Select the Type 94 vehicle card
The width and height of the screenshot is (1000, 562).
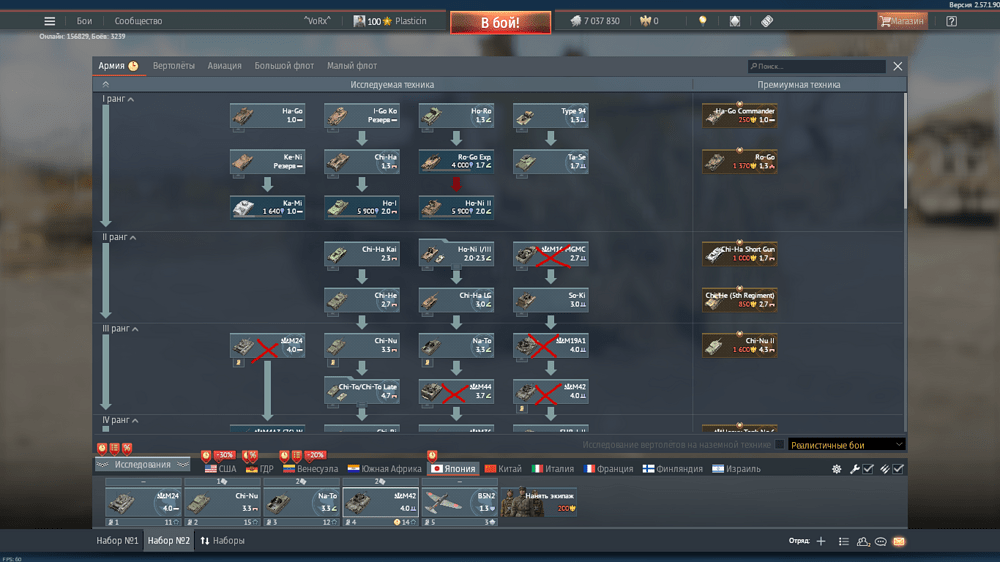point(550,115)
